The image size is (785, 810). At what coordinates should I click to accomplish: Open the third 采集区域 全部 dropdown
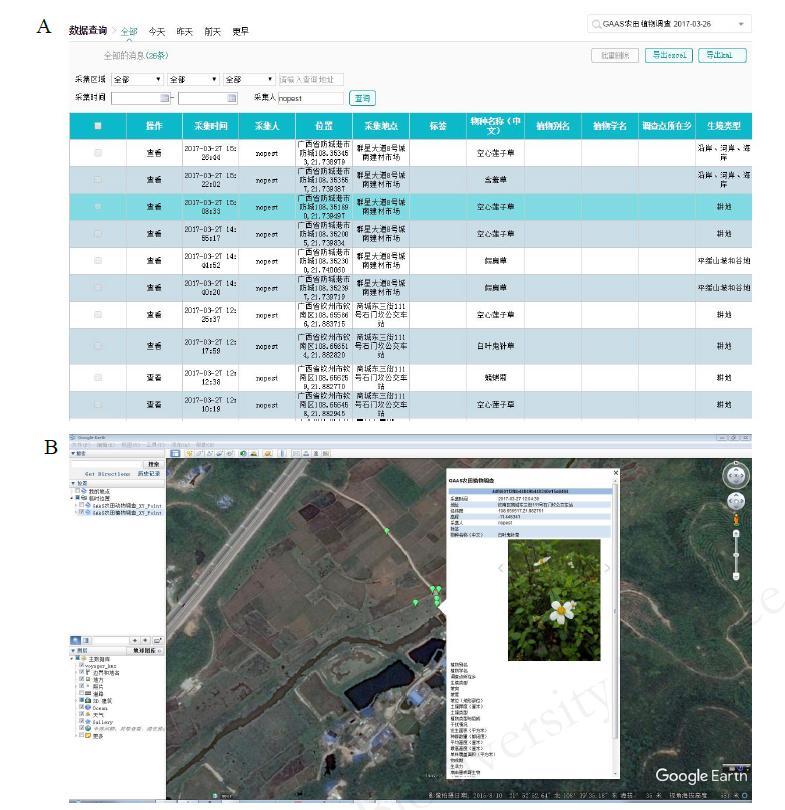click(x=249, y=80)
